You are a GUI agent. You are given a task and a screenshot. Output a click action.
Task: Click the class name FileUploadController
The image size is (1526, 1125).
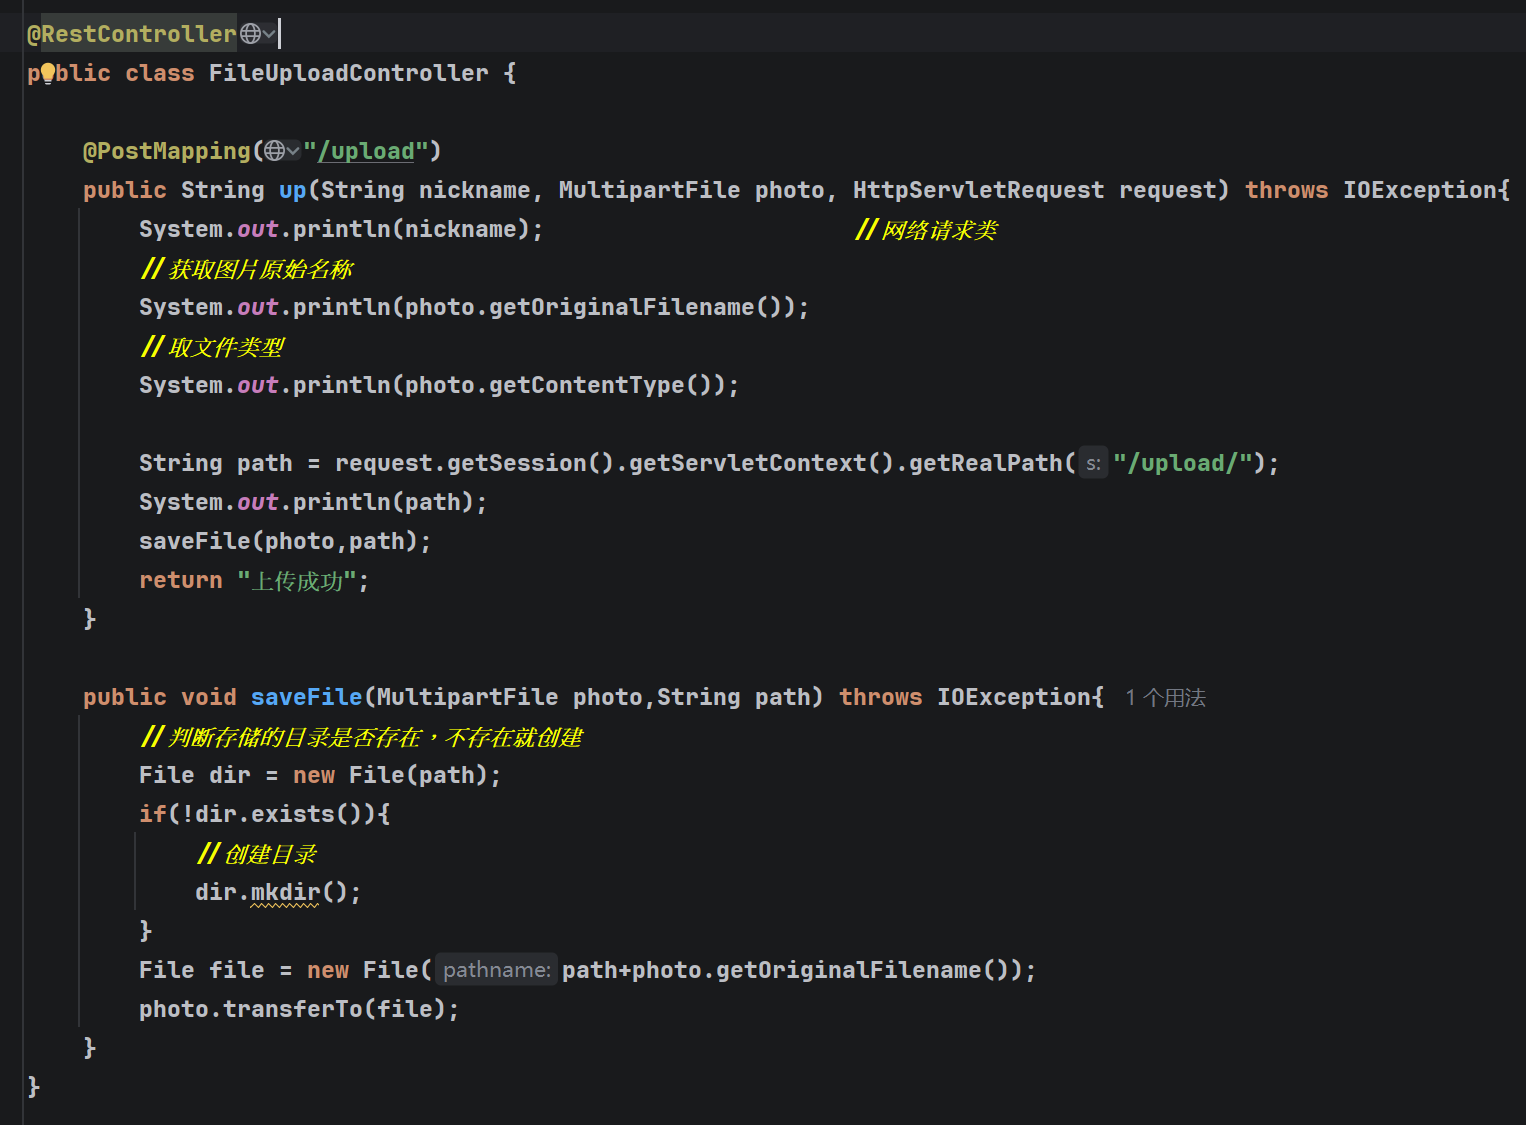[x=348, y=73]
